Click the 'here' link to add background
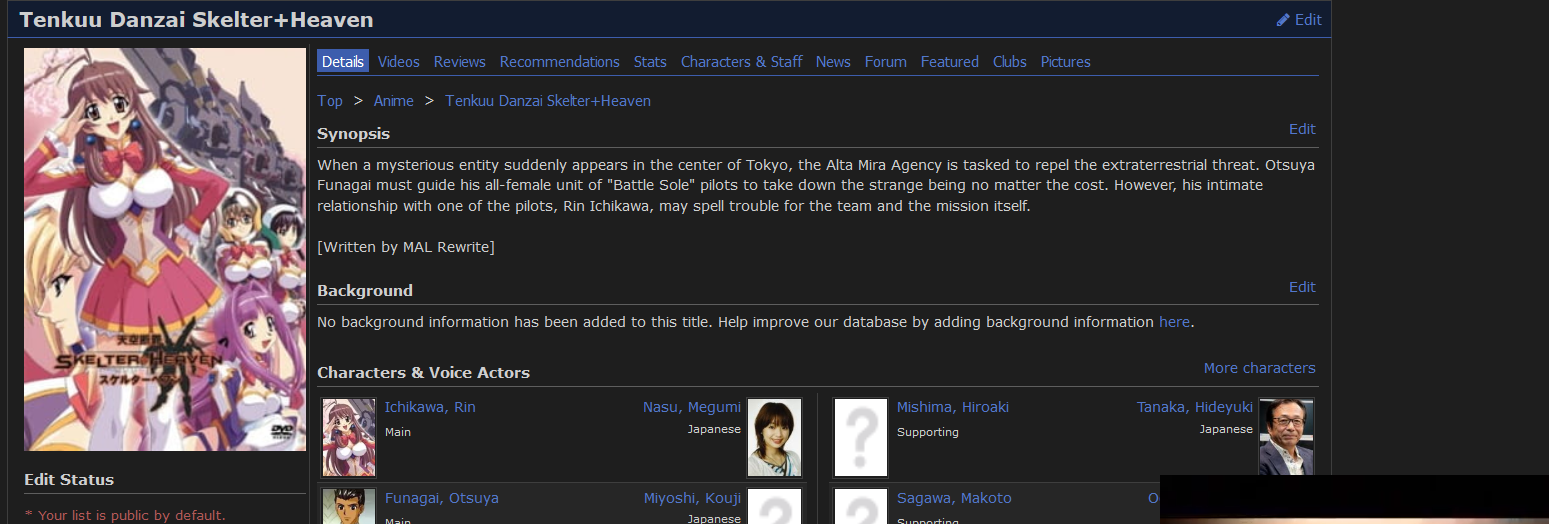The image size is (1549, 524). (1175, 322)
